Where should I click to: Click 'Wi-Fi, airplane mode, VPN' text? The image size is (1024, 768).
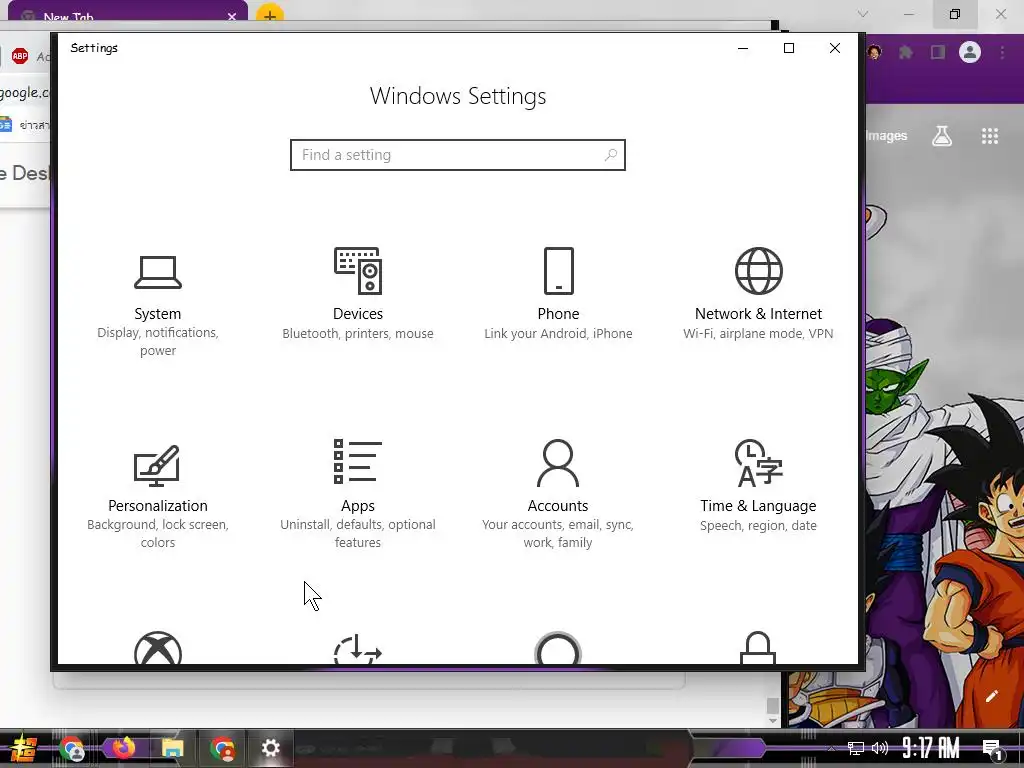click(758, 334)
